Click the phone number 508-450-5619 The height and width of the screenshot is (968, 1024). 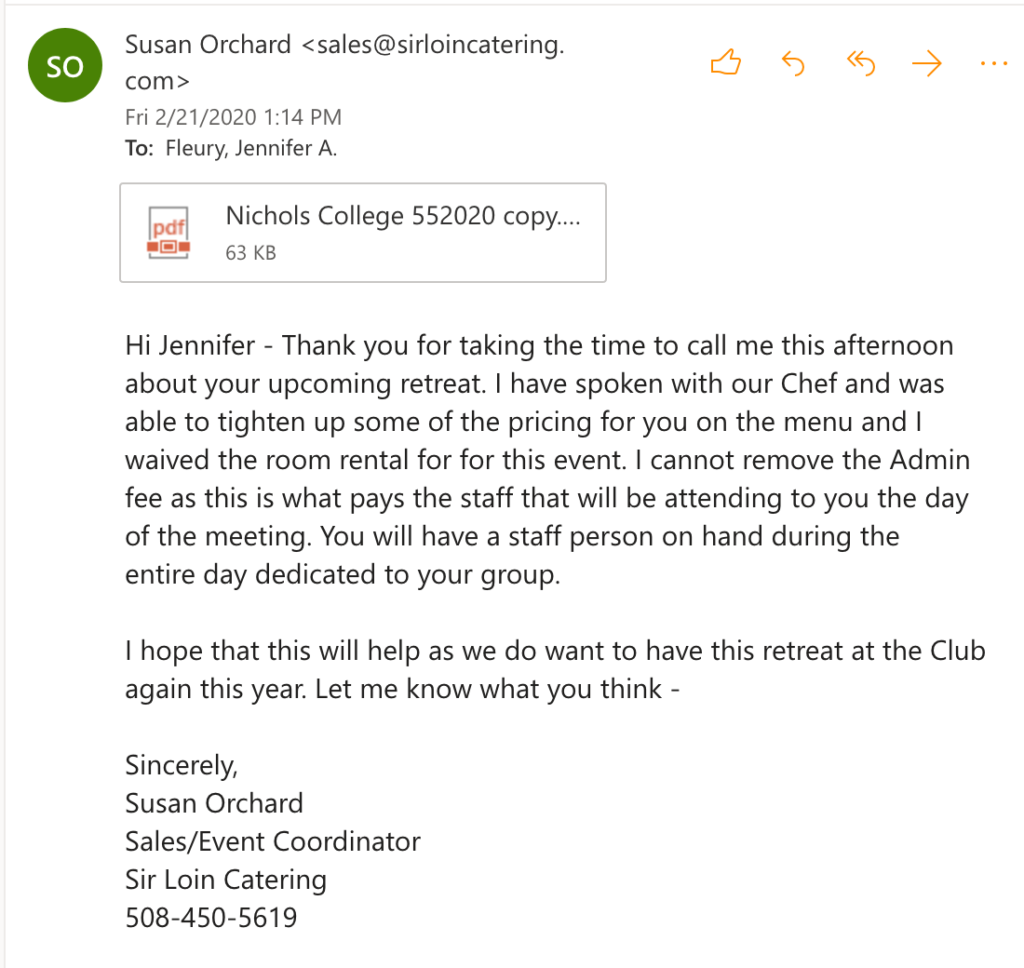[211, 918]
